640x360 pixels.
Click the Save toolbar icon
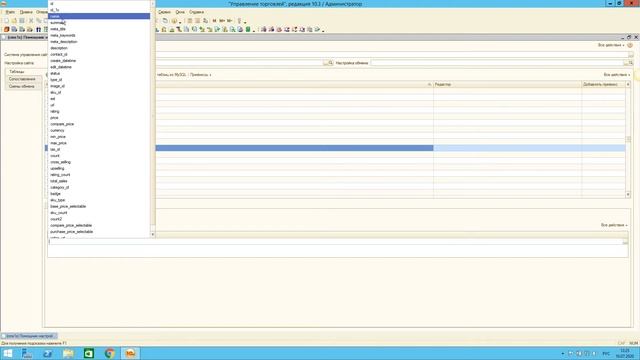(22, 21)
